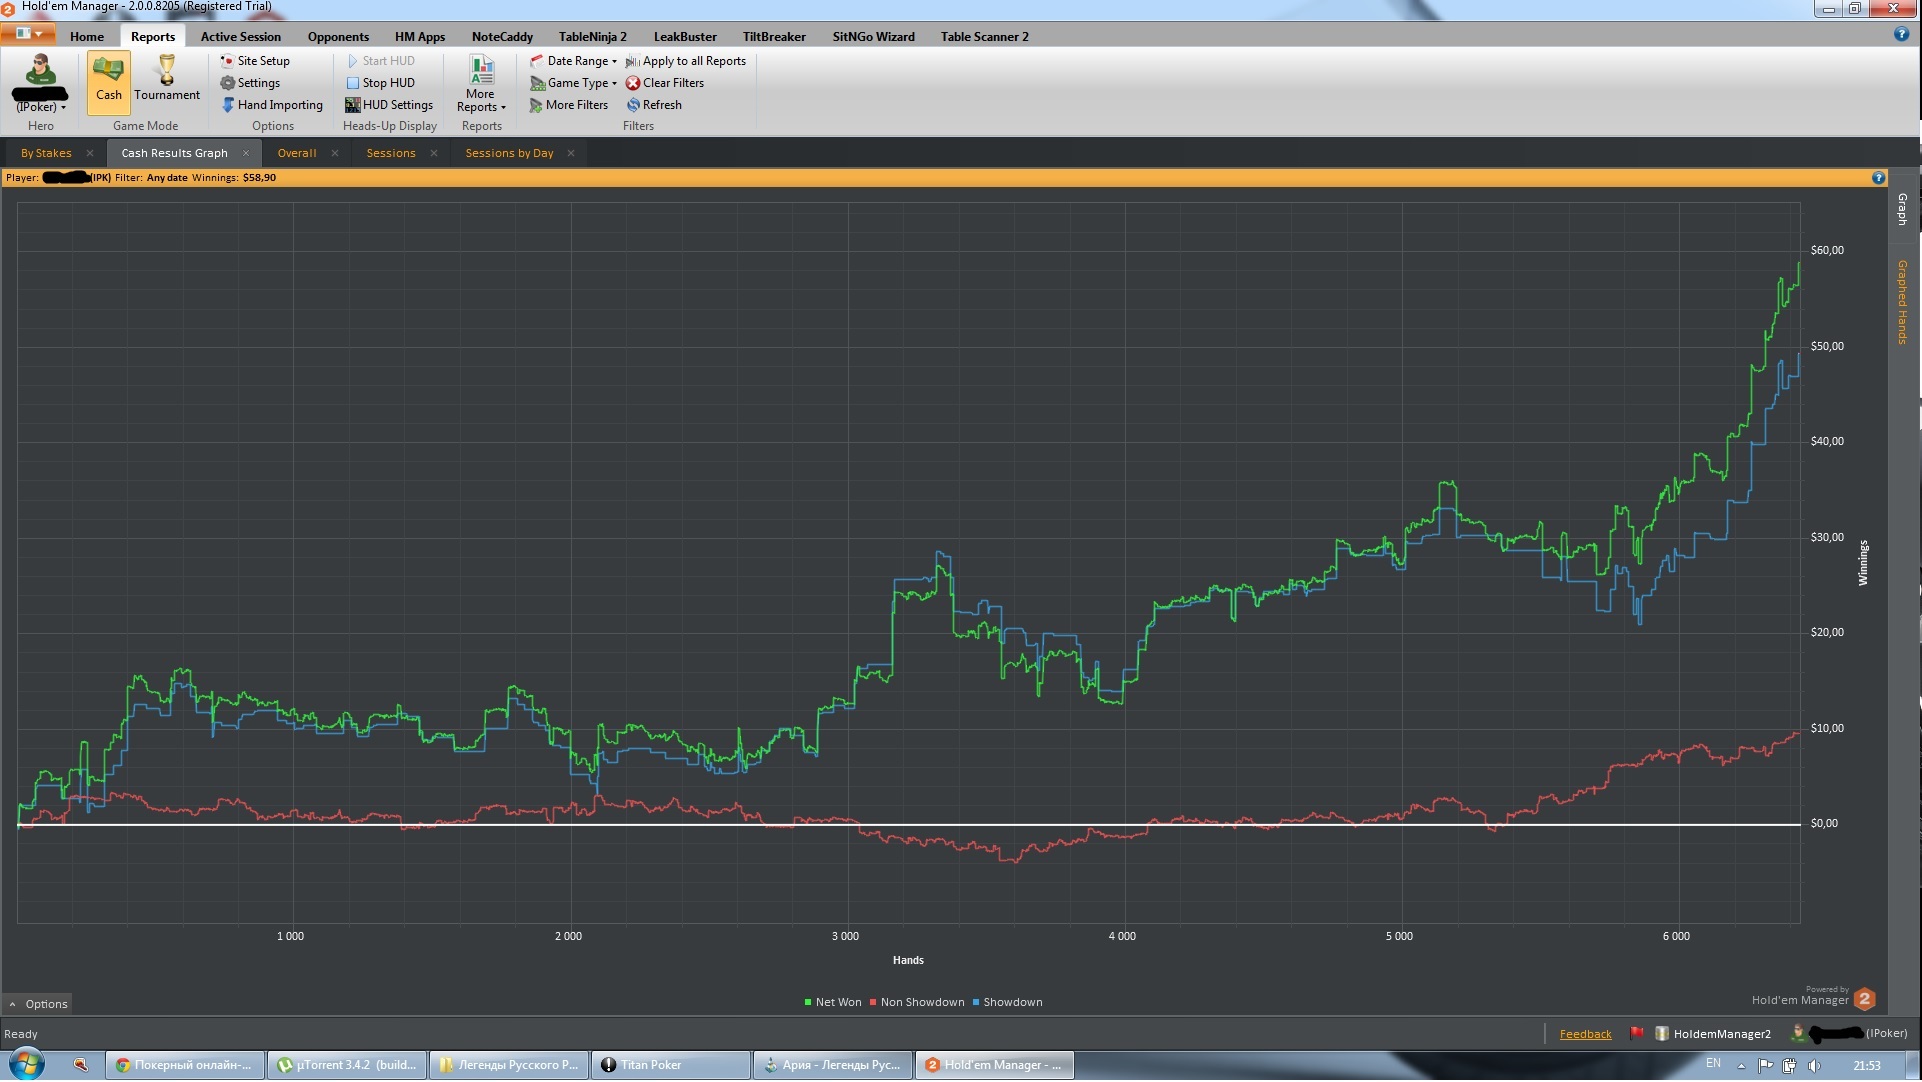
Task: Click the Feedback link
Action: point(1585,1035)
